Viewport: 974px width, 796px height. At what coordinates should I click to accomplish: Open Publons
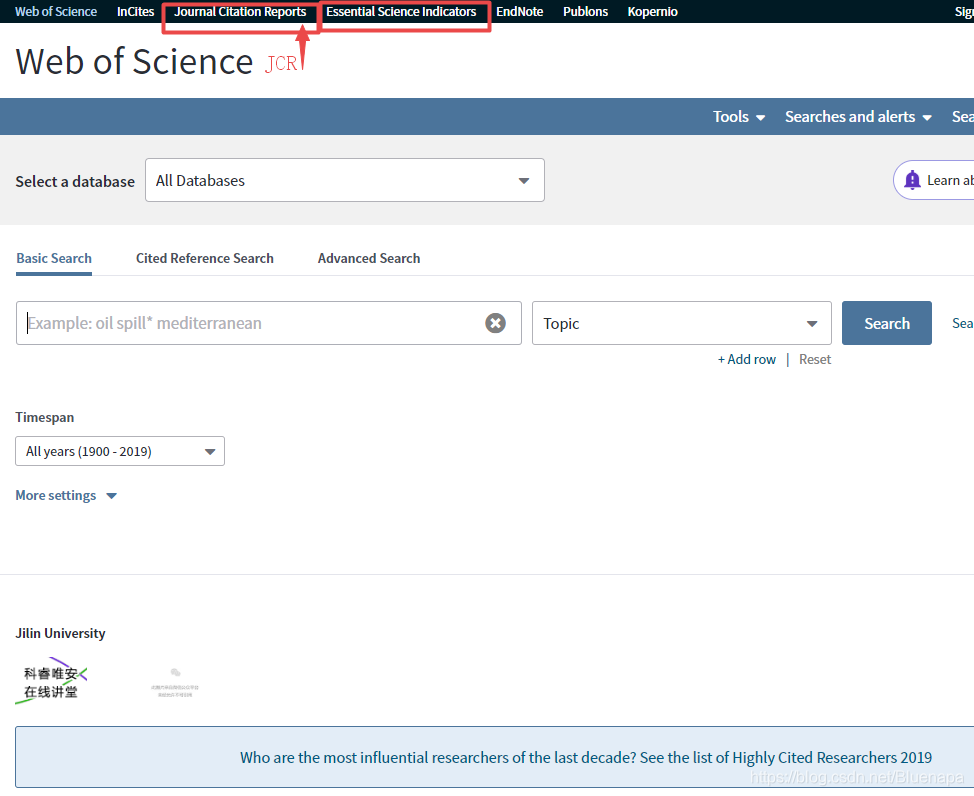585,11
